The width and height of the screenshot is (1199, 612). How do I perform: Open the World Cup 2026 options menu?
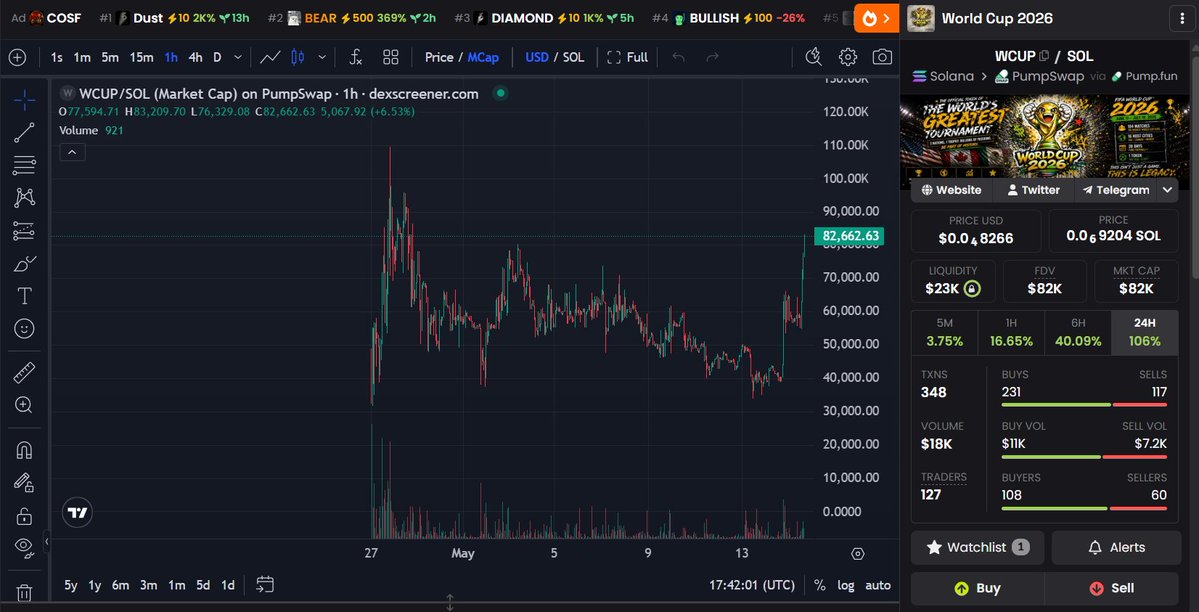coord(1182,19)
